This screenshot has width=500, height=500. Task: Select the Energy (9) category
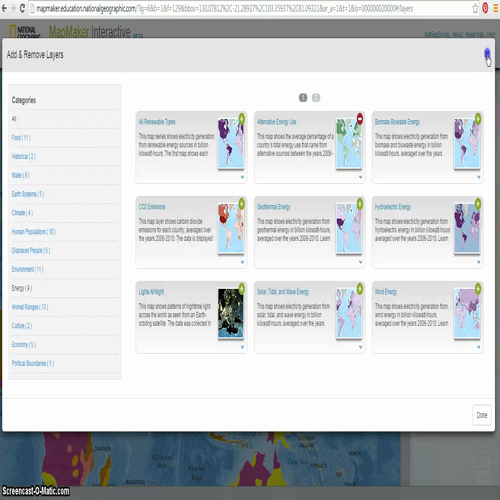(22, 288)
